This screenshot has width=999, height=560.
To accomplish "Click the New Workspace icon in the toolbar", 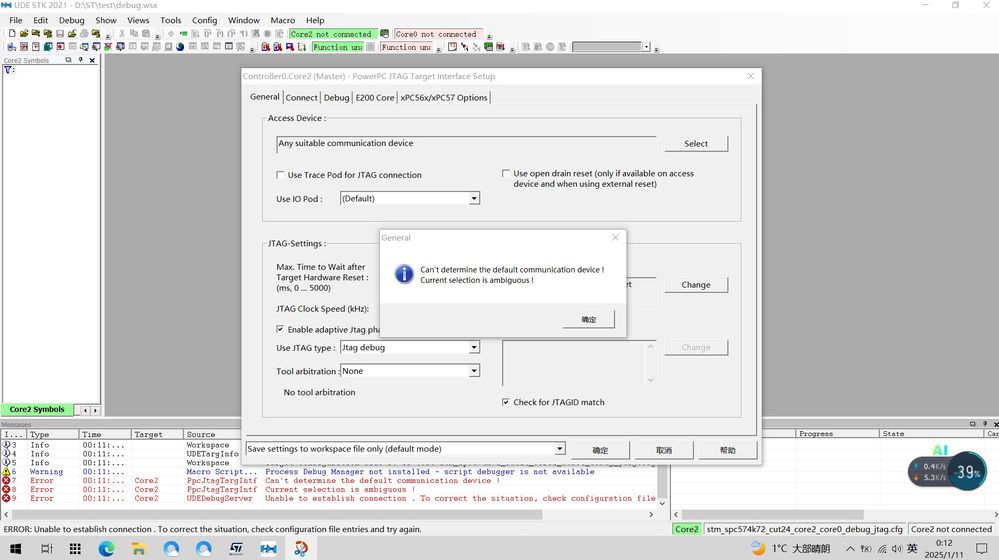I will click(x=12, y=33).
